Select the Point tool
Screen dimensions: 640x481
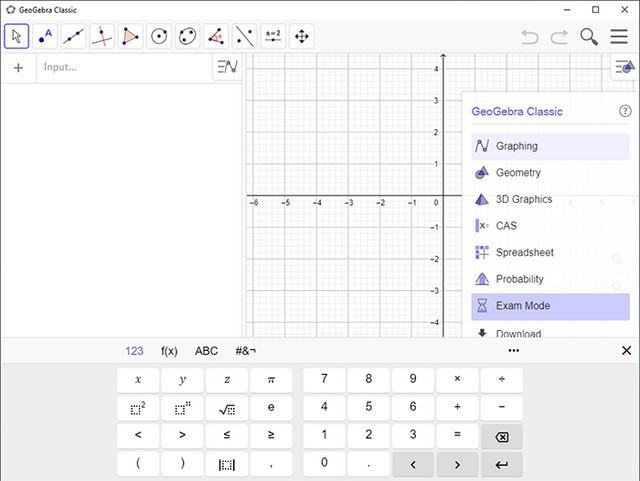45,36
